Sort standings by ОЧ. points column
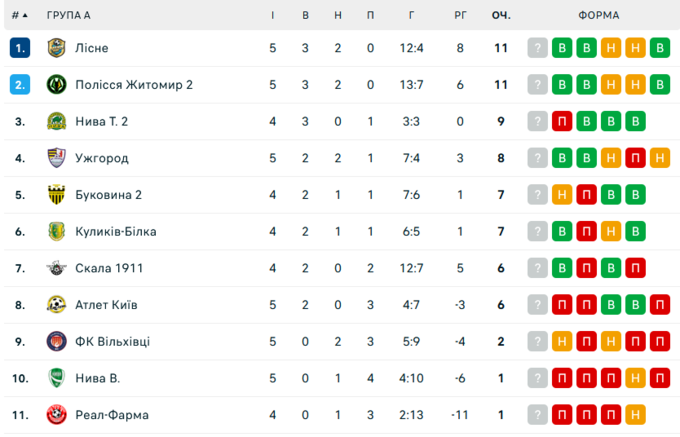The height and width of the screenshot is (437, 680). point(501,15)
